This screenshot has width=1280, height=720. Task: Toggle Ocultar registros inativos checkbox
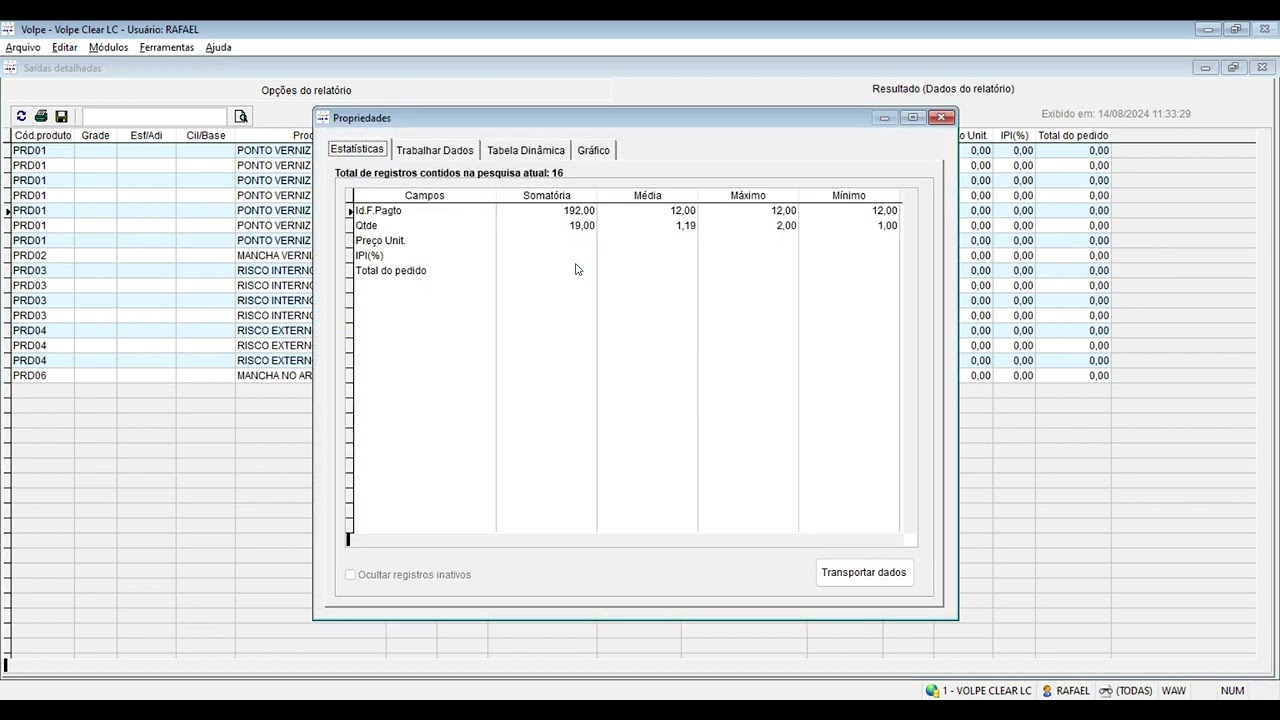(x=350, y=575)
